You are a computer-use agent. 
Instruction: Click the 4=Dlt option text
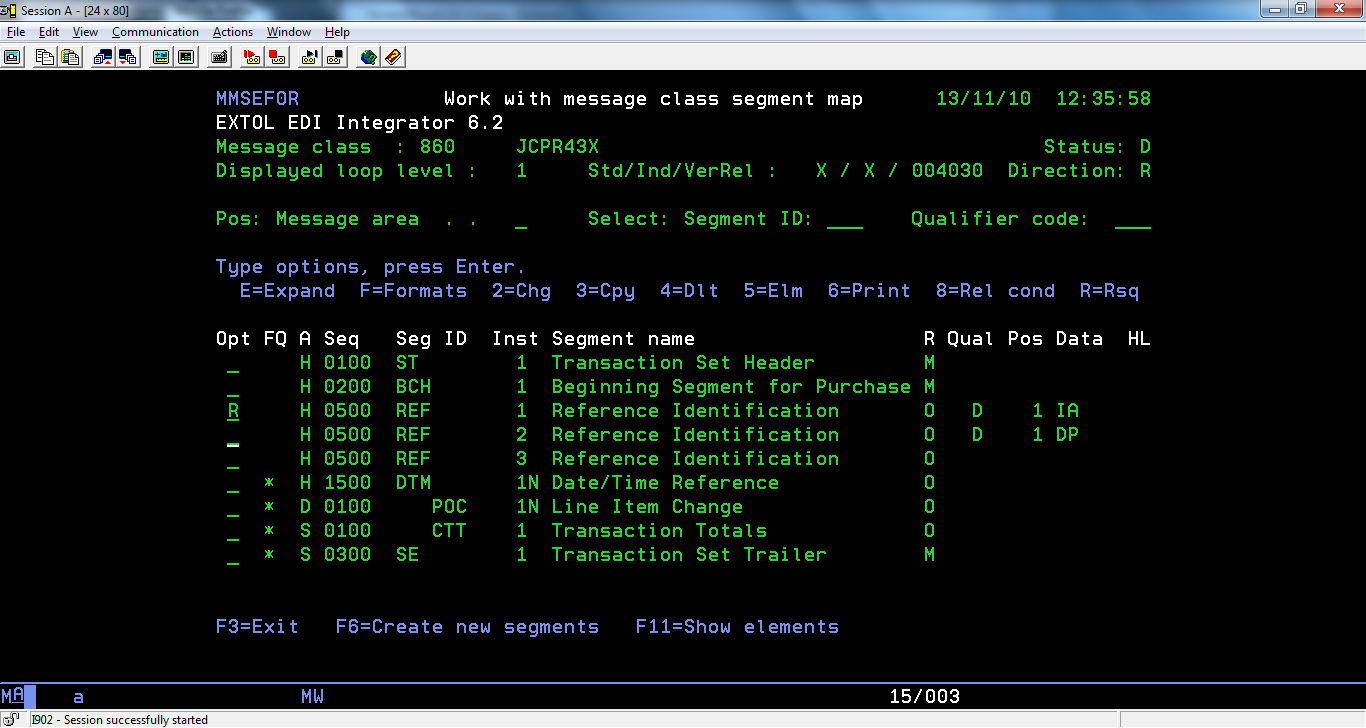689,291
